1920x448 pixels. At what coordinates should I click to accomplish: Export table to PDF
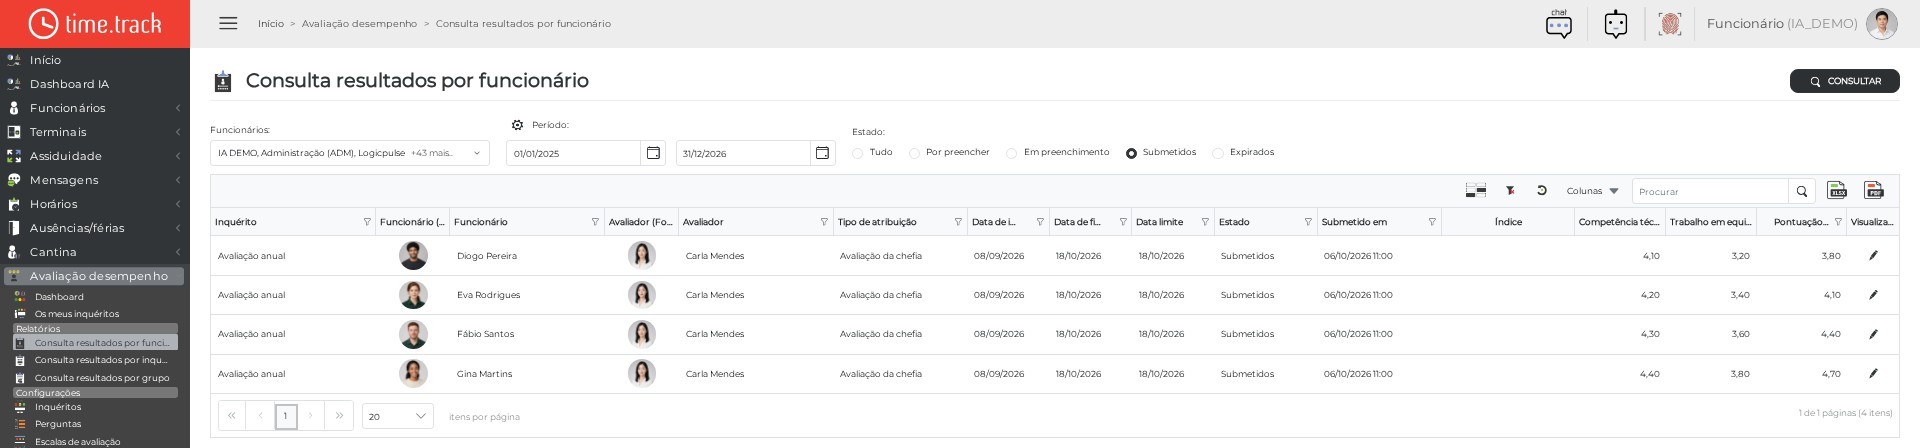(x=1874, y=190)
